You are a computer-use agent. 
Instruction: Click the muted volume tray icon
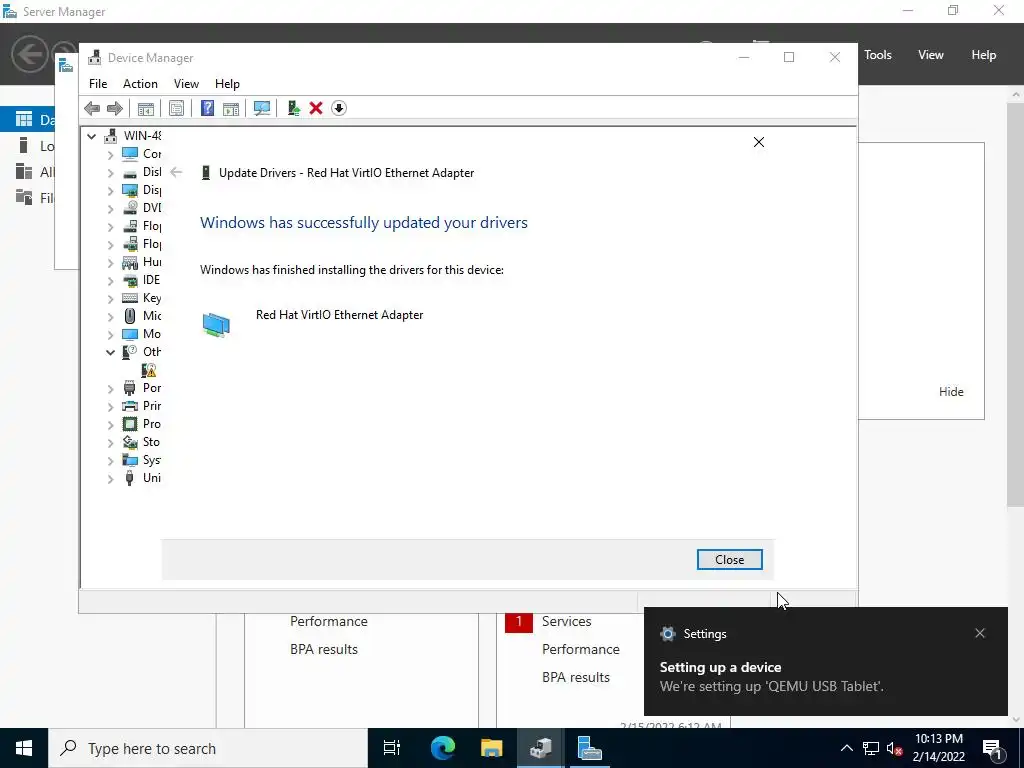(895, 748)
